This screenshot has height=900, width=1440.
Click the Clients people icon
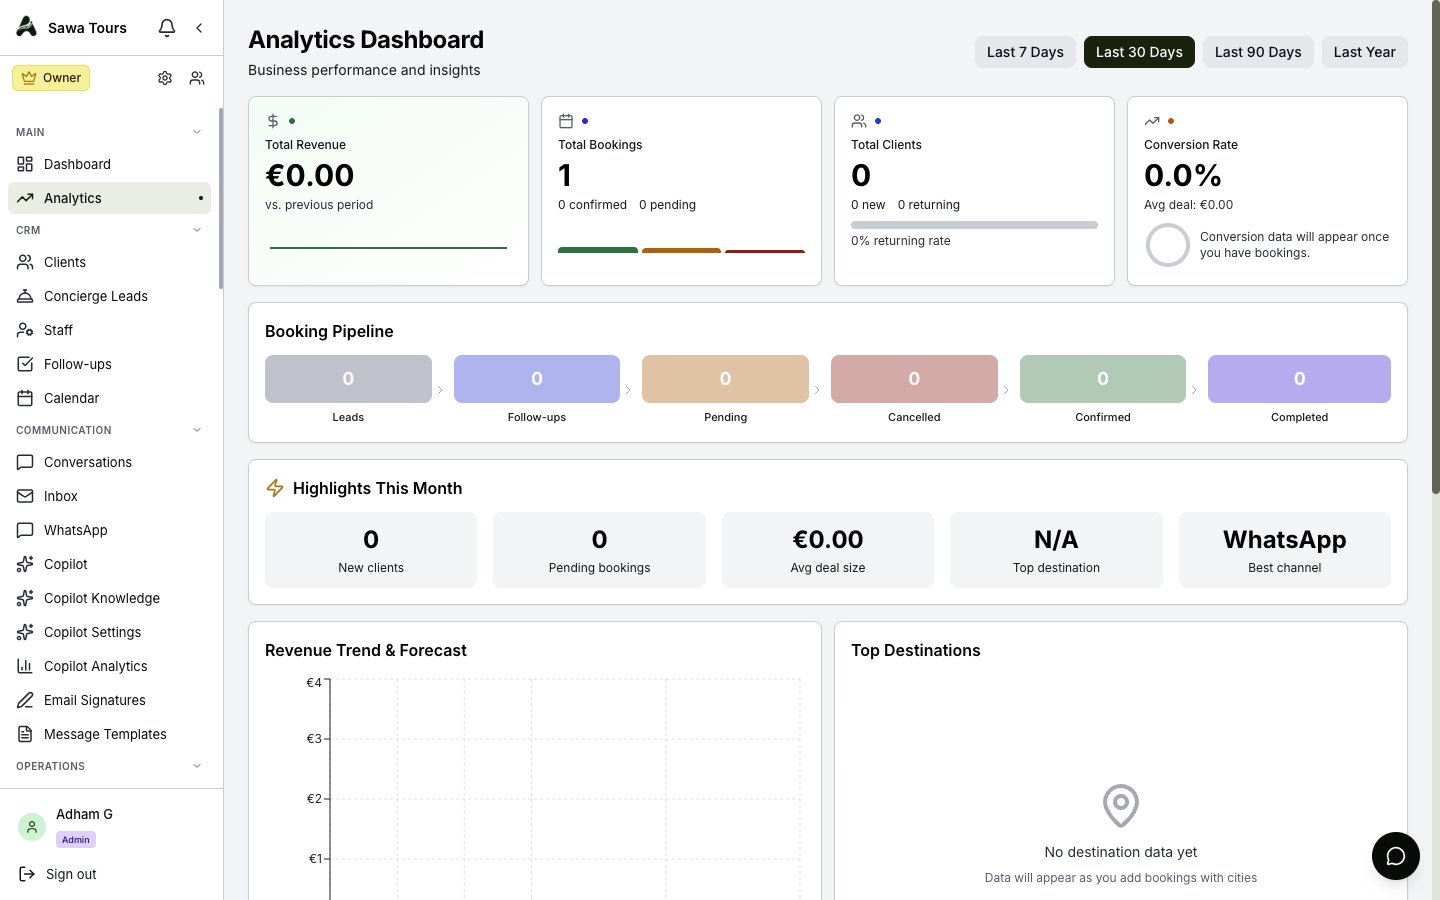coord(25,262)
